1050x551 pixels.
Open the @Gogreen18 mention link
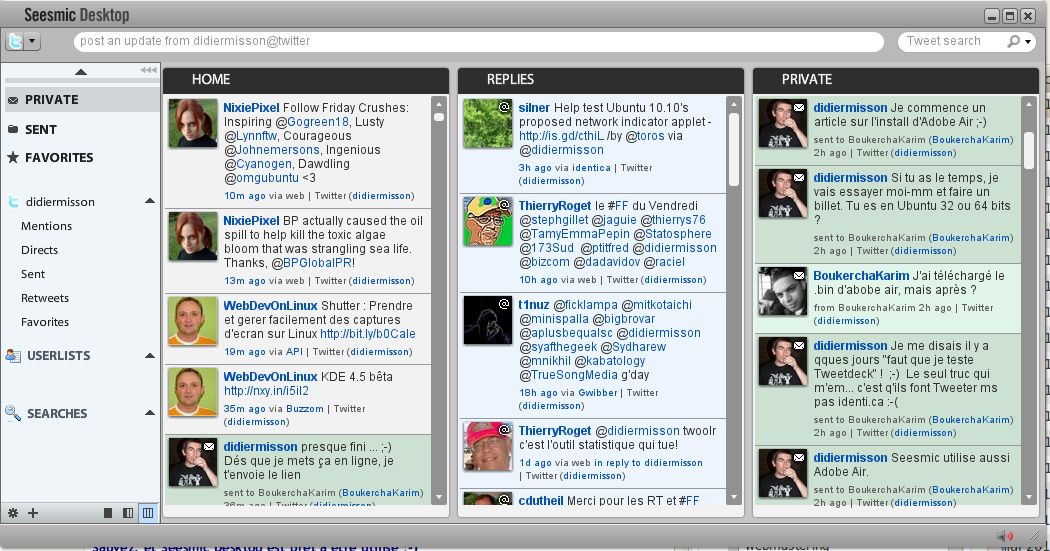coord(313,122)
